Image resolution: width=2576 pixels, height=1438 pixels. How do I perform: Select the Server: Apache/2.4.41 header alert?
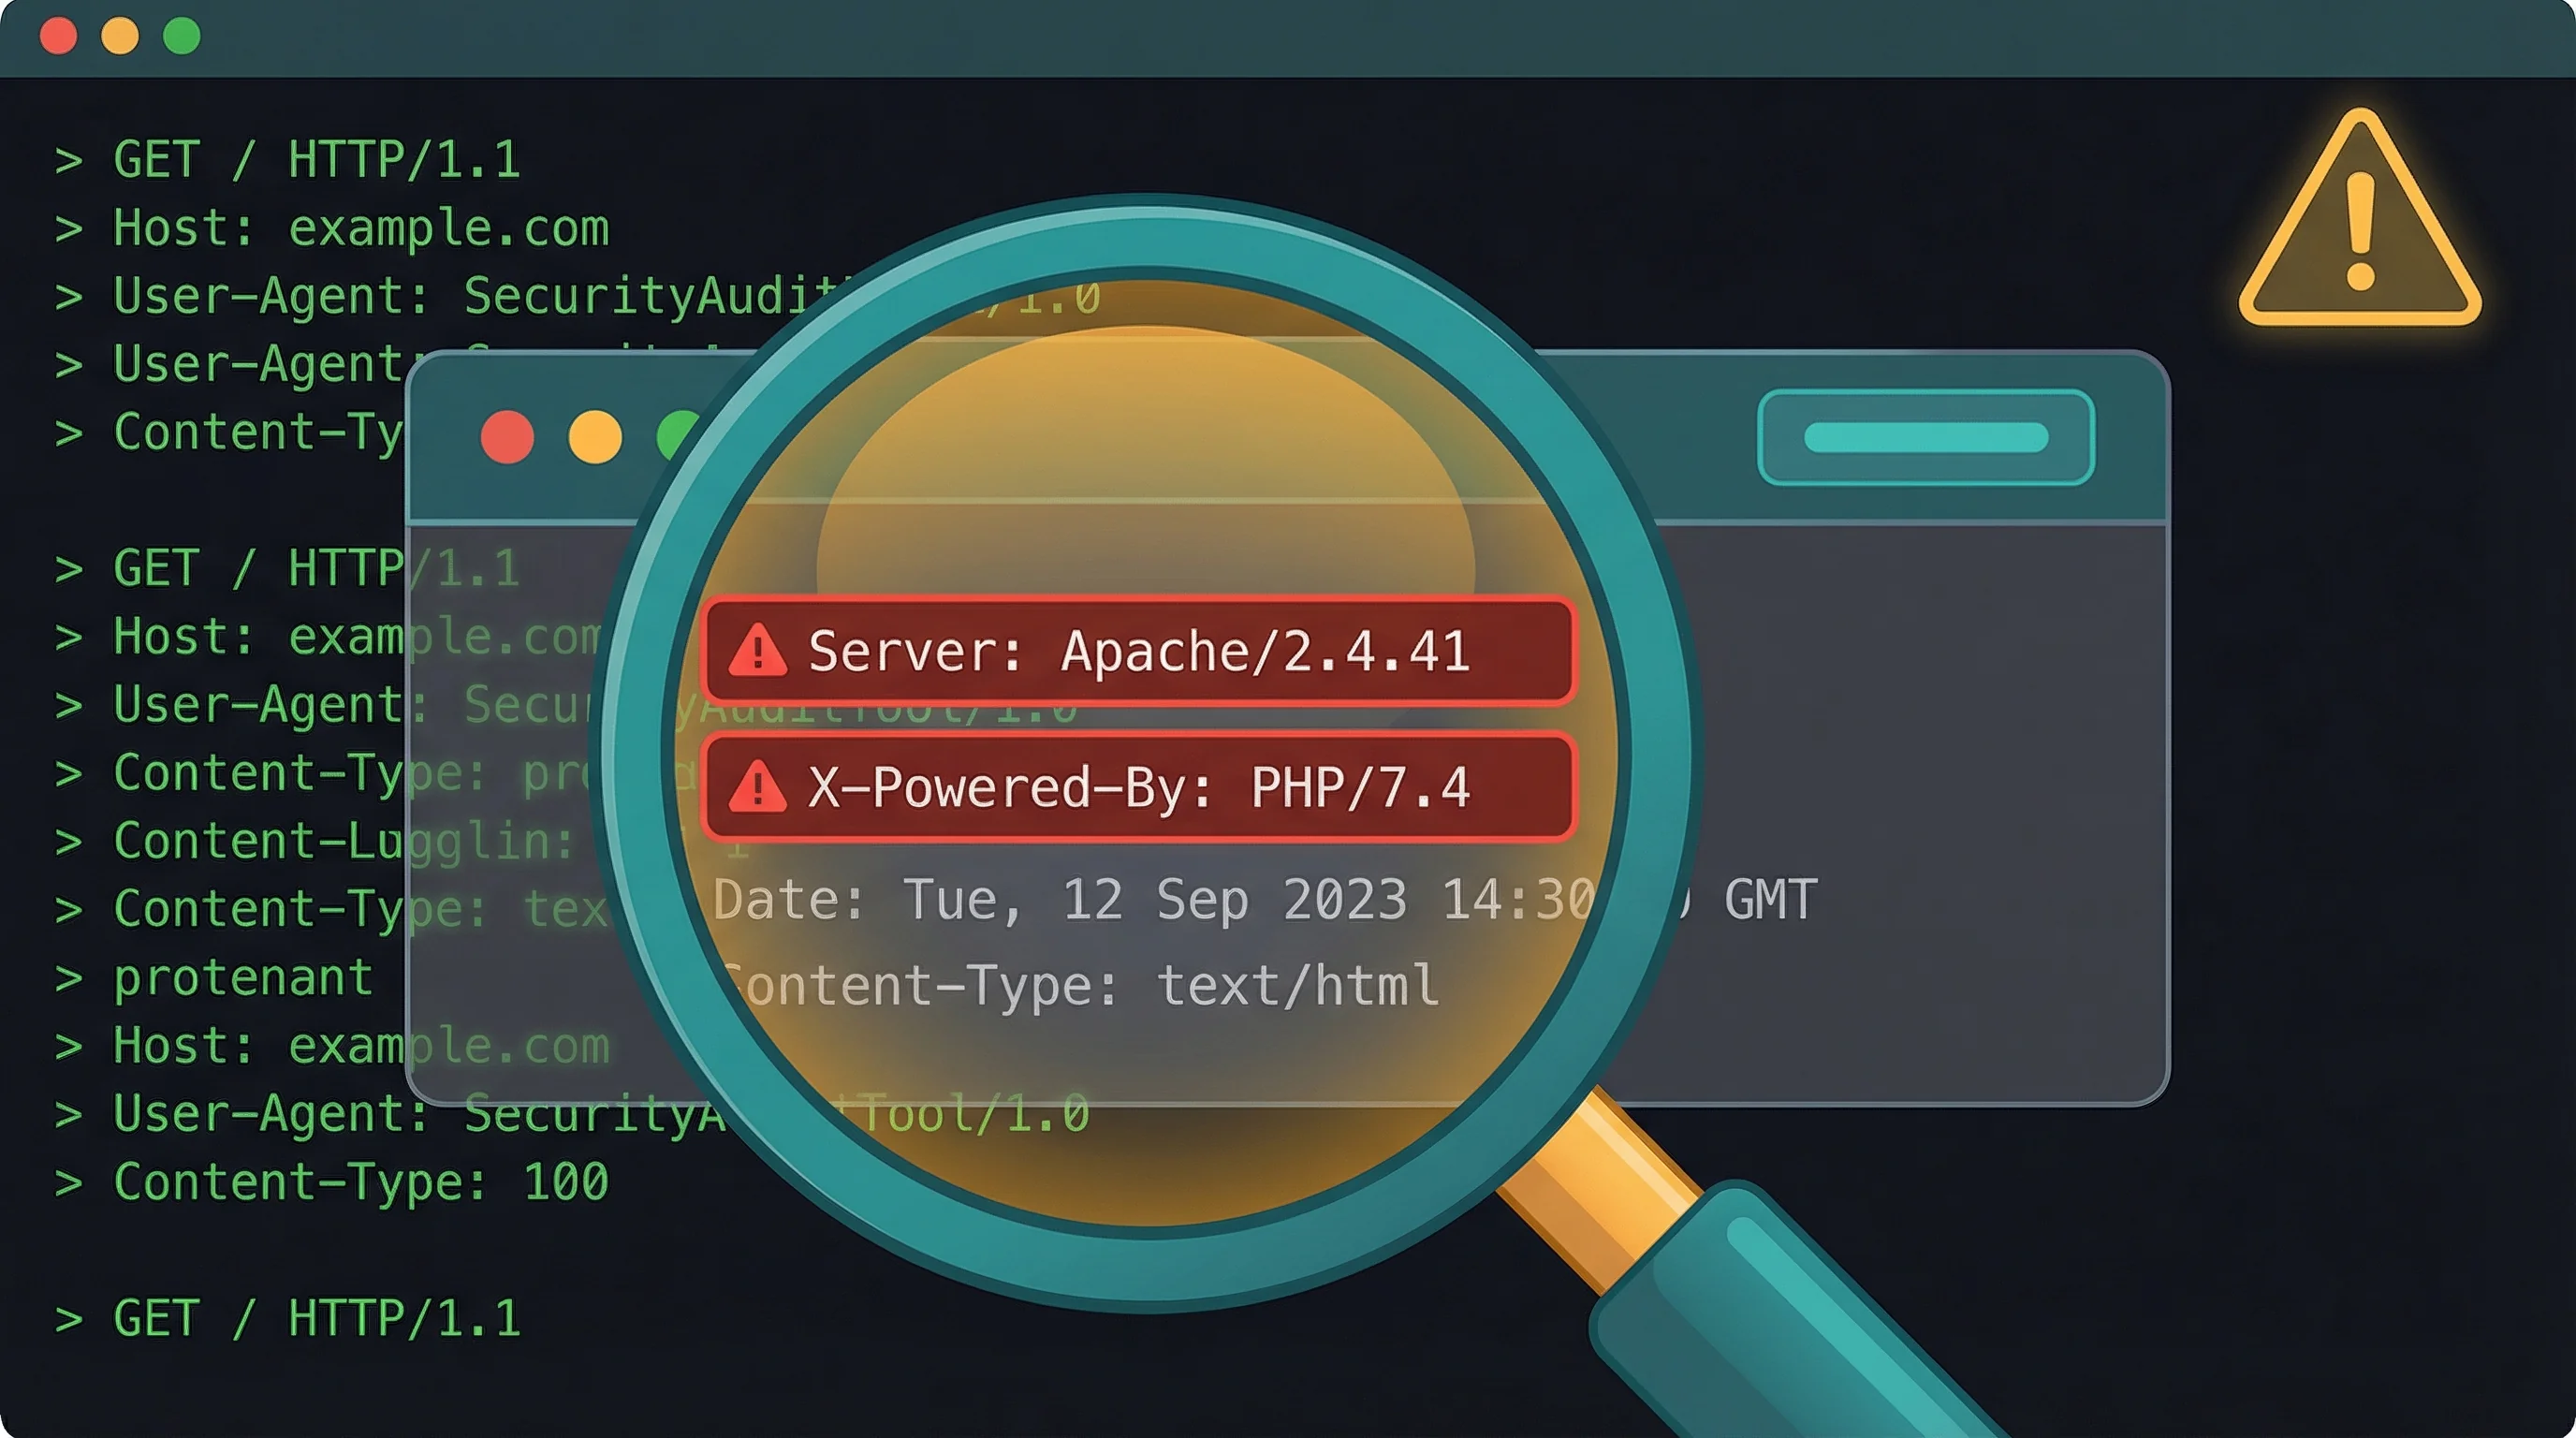tap(1138, 651)
